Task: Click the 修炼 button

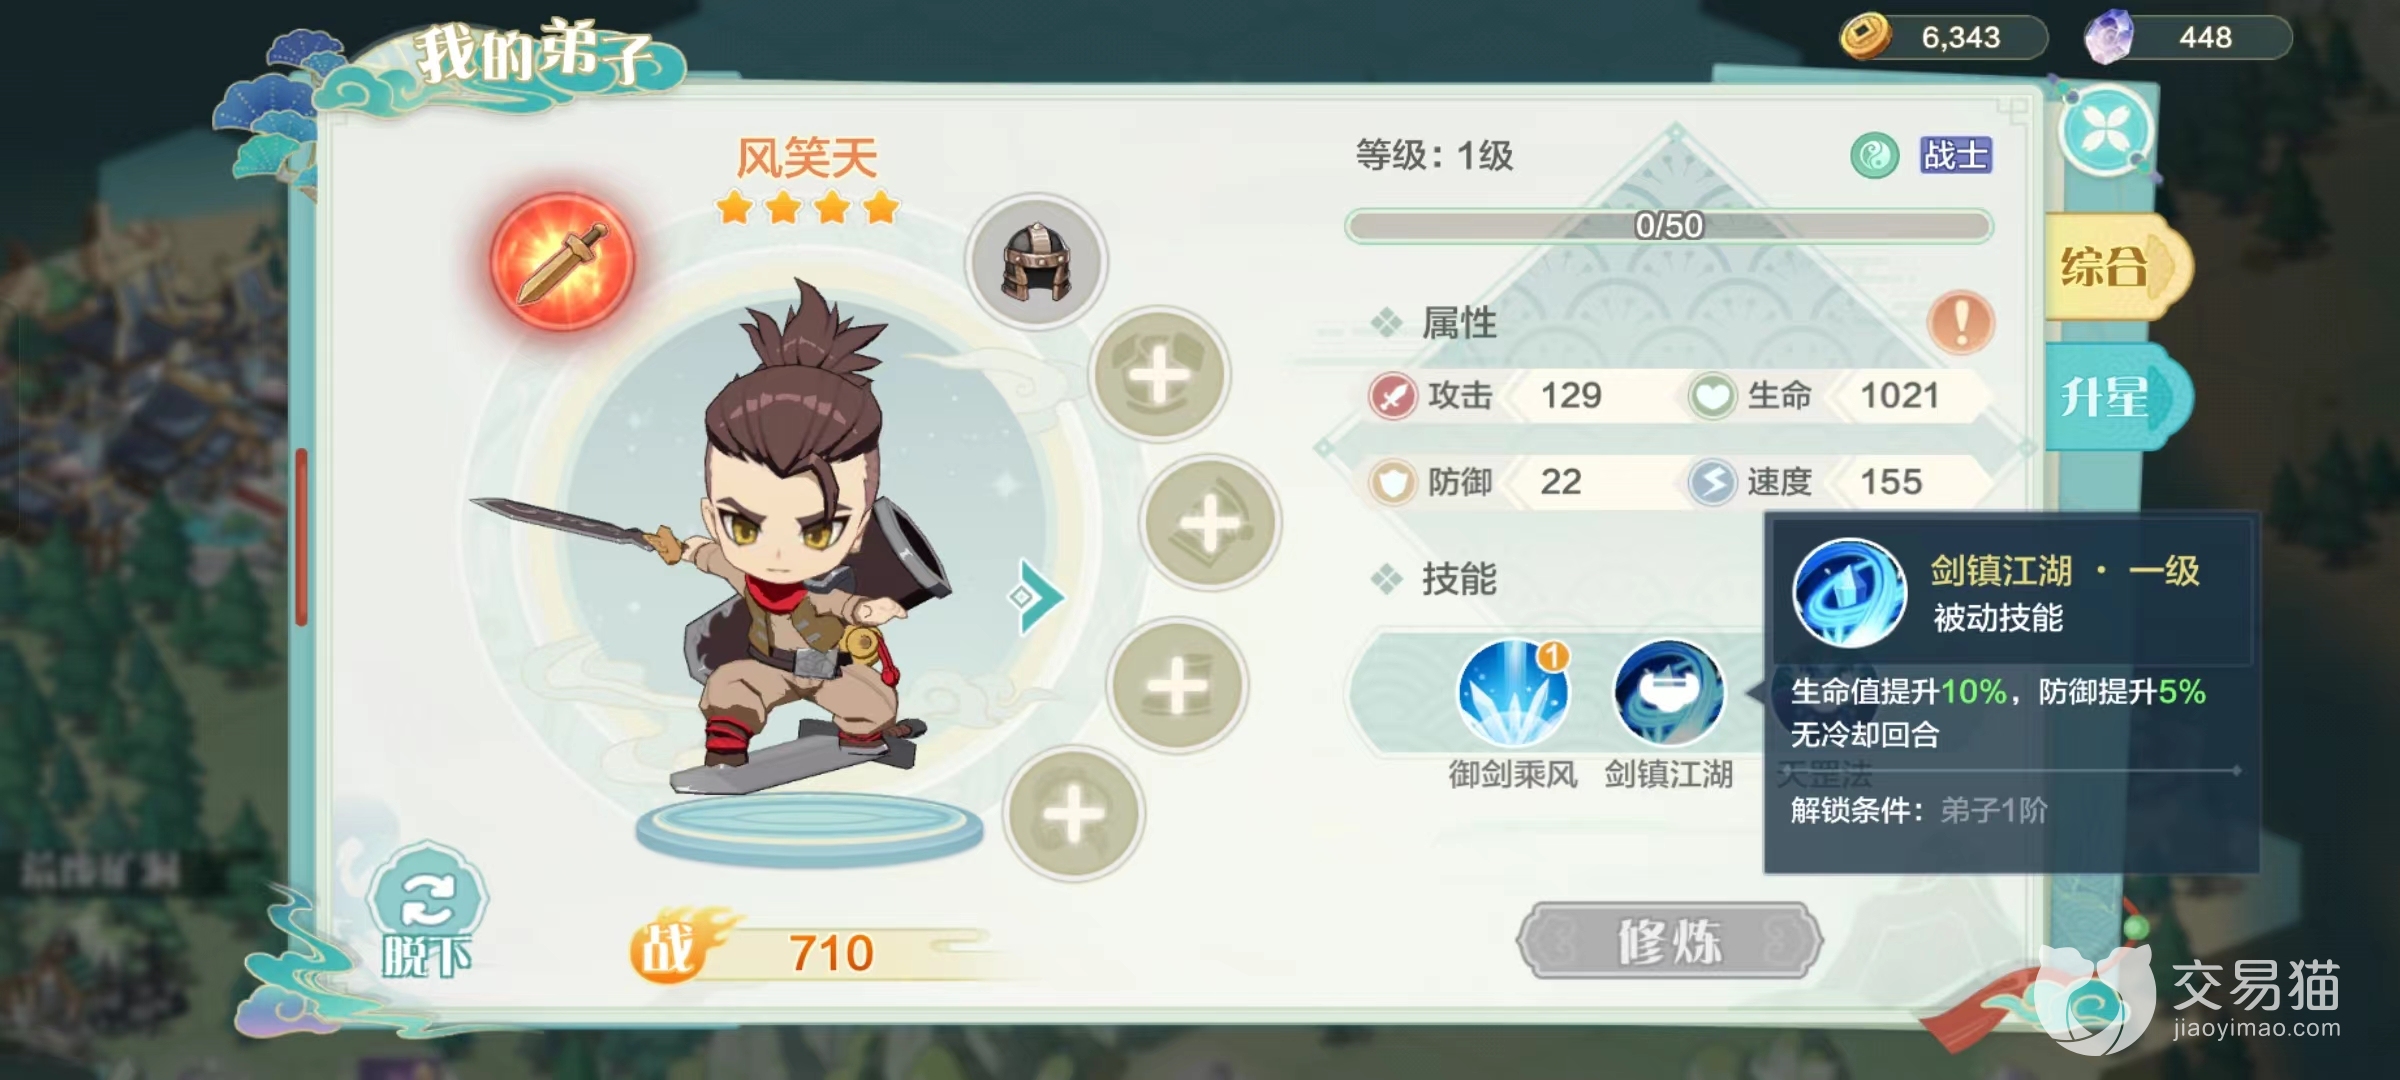Action: click(1669, 941)
